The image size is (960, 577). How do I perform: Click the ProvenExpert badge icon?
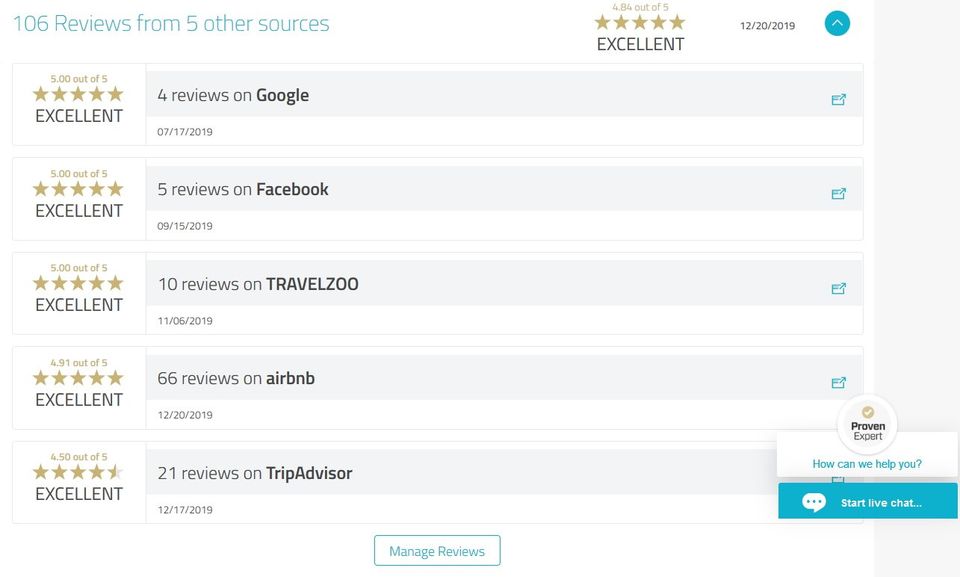tap(867, 424)
